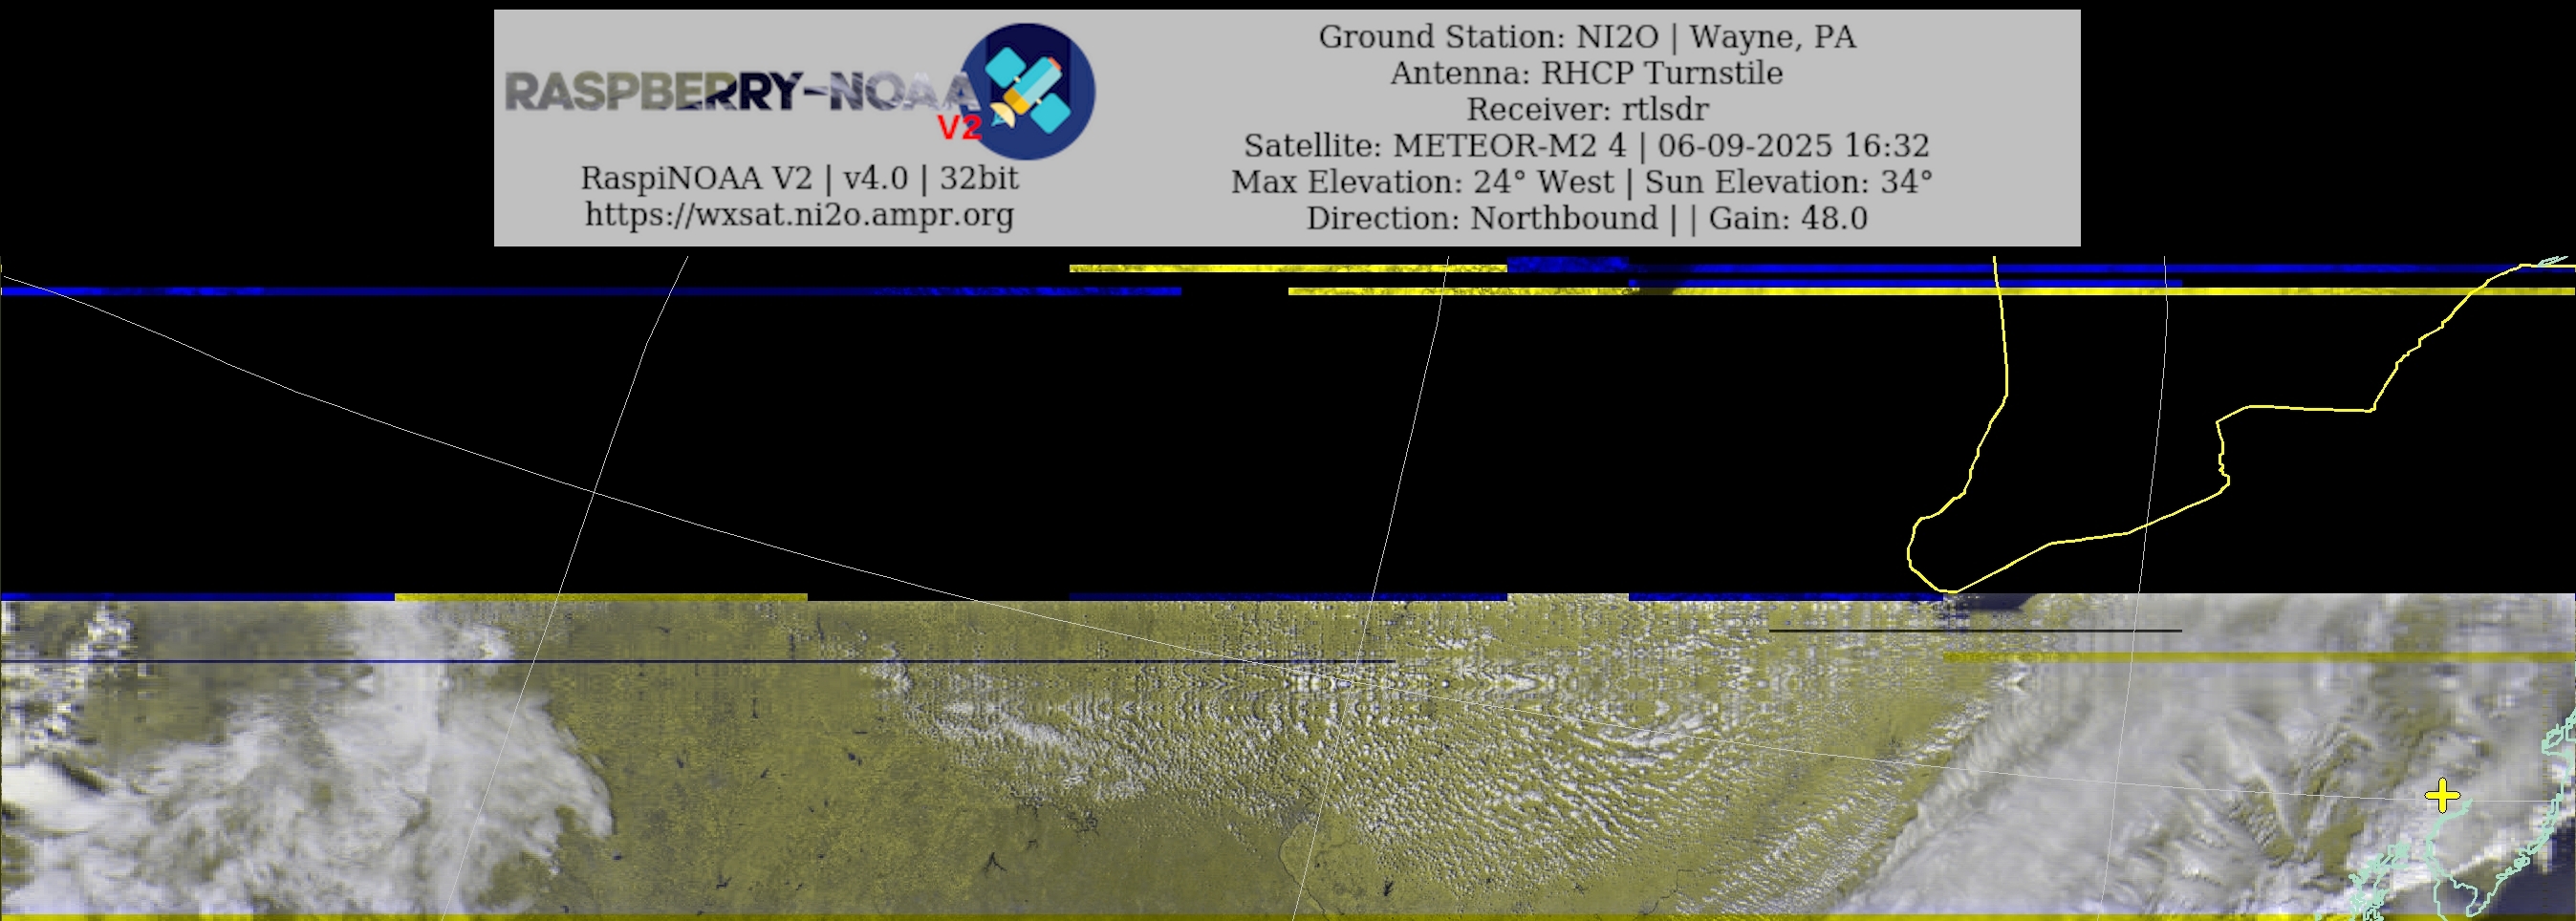Click the satellite logo icon in banner
The image size is (2576, 921).
[1027, 91]
